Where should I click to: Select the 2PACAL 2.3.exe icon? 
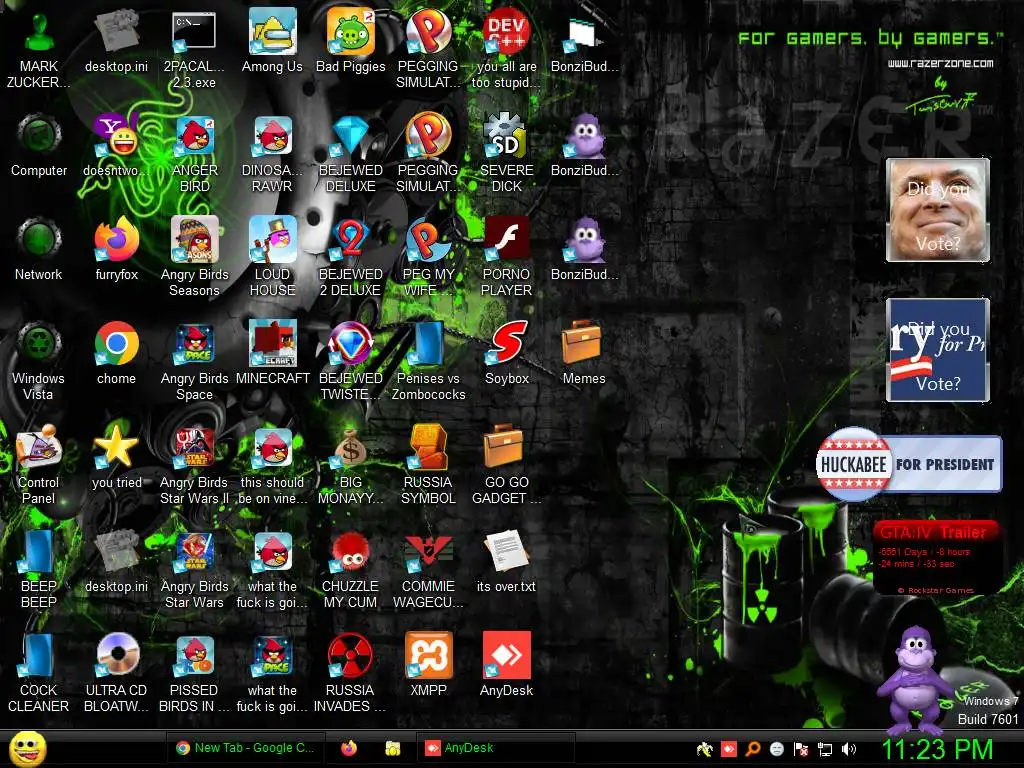coord(194,49)
